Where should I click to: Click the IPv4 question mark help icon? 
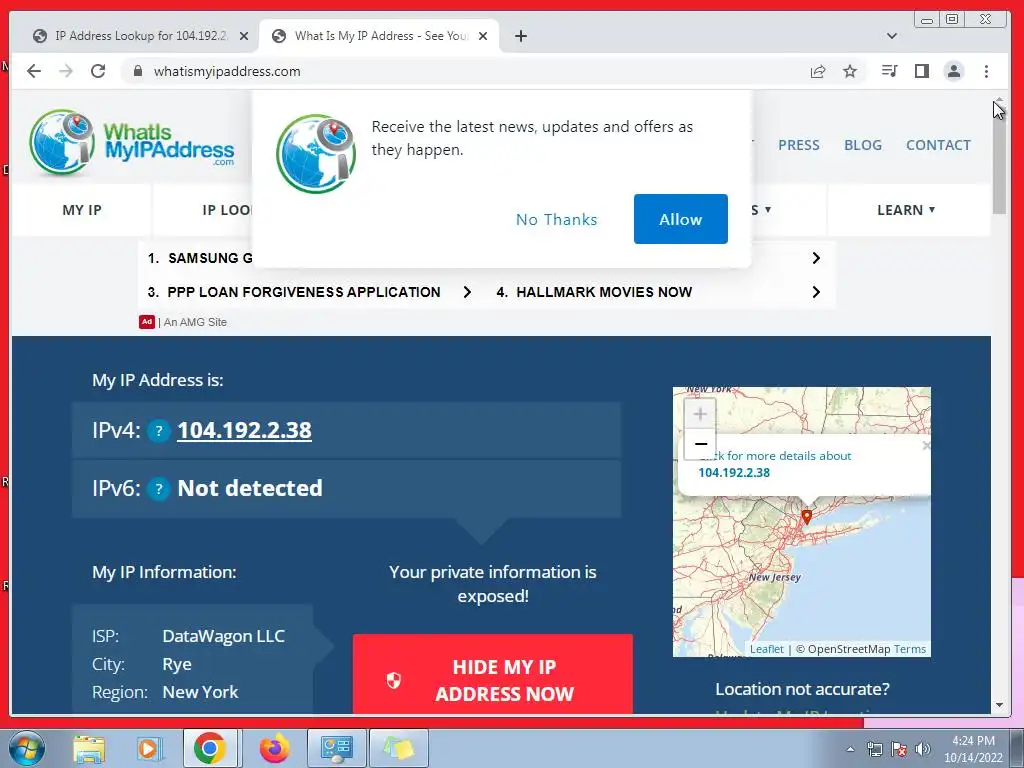tap(159, 431)
